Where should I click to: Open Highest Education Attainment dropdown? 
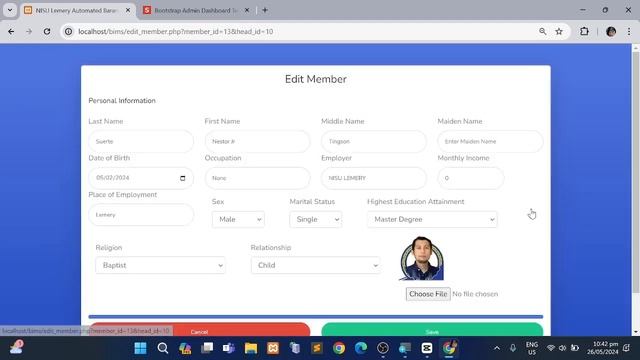432,219
